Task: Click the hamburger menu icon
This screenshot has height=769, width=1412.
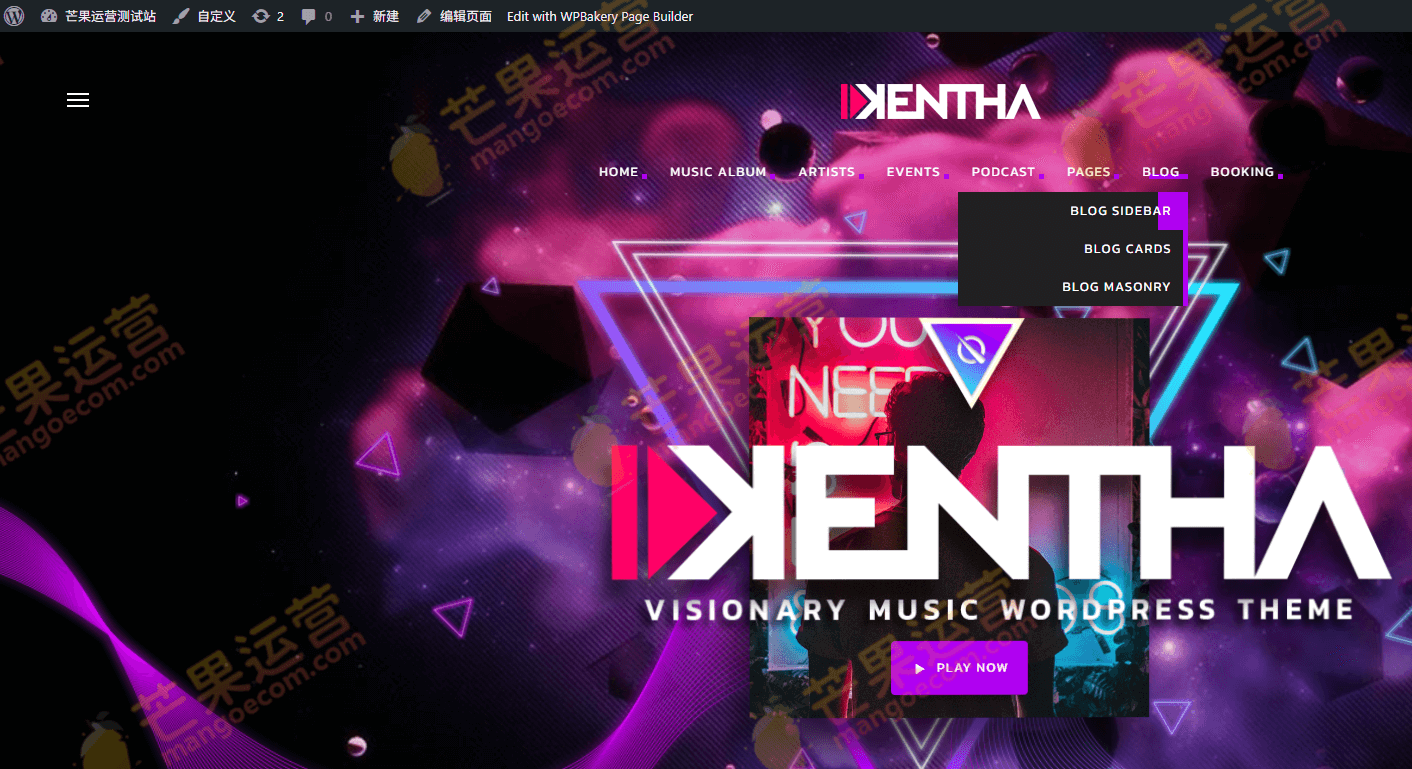Action: tap(78, 100)
